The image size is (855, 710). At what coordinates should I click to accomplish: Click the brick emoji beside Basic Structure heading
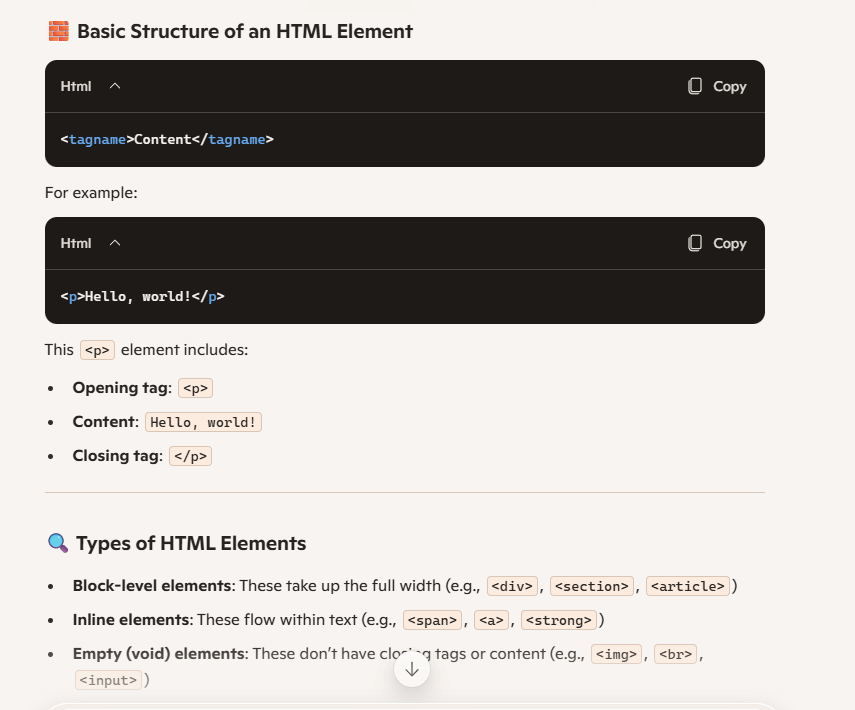pos(58,31)
